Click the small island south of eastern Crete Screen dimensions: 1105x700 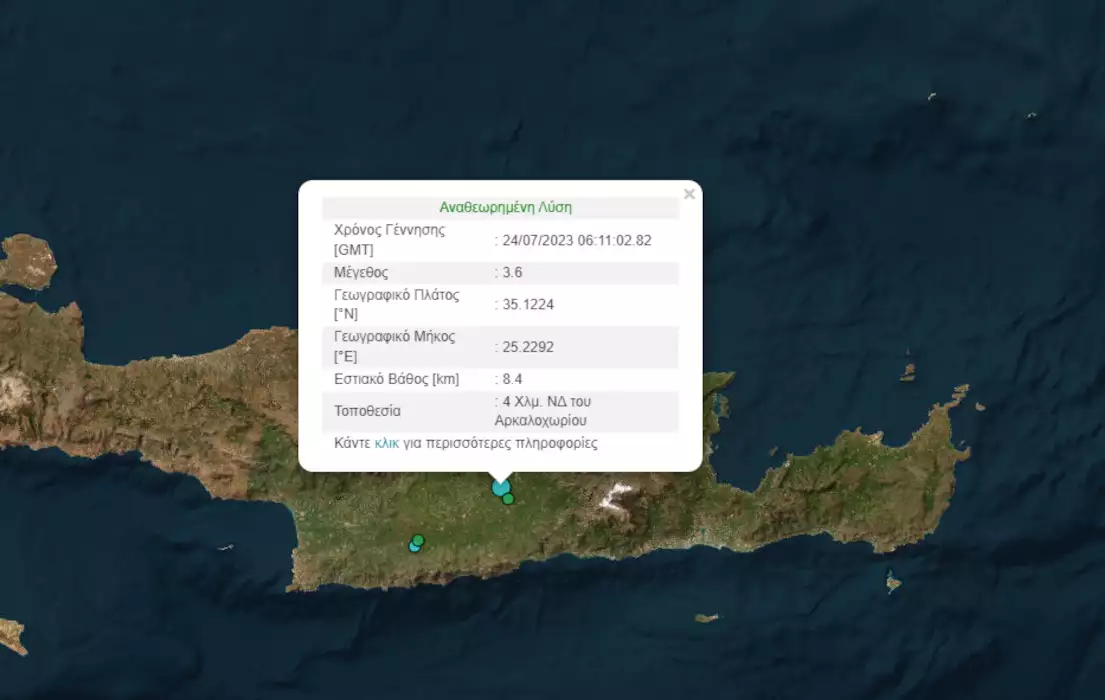coord(707,618)
